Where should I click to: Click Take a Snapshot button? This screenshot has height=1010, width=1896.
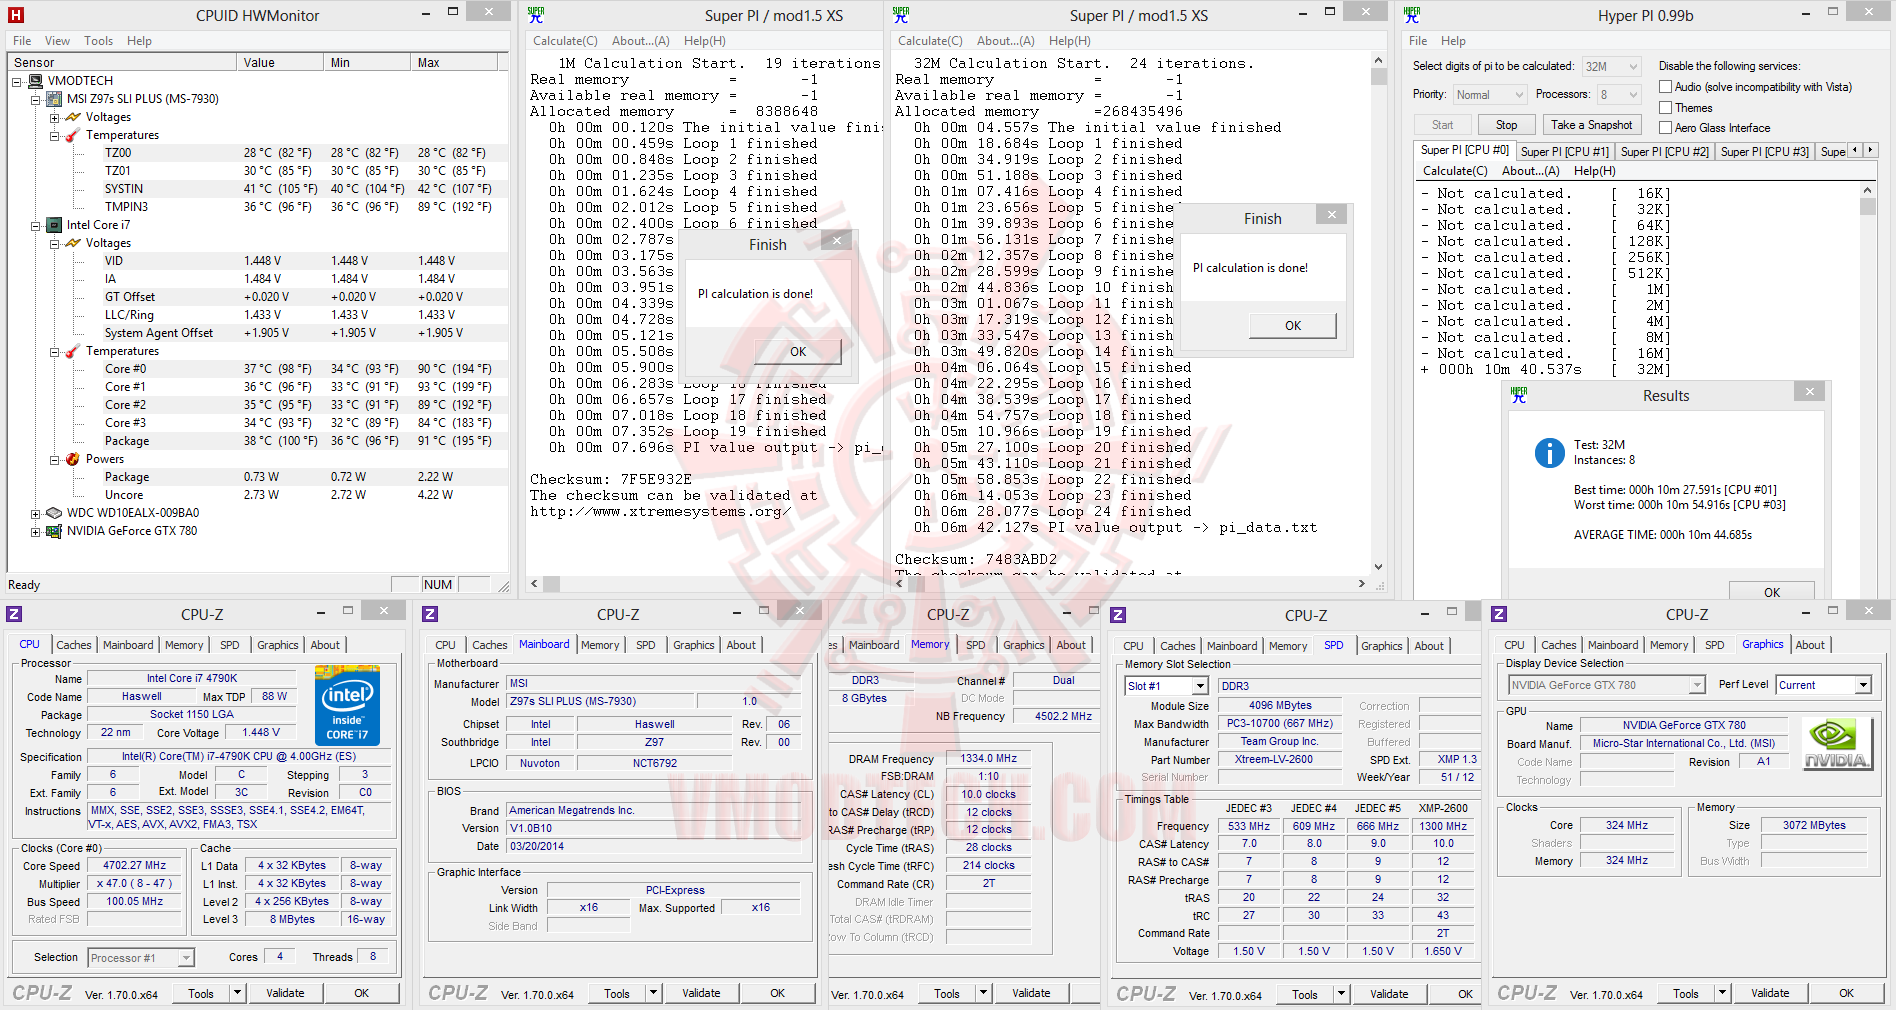tap(1592, 125)
